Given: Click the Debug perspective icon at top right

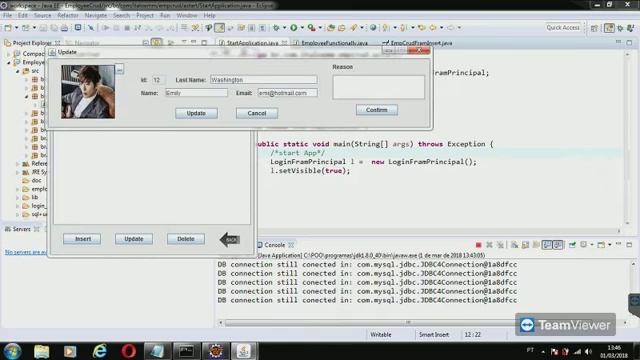Looking at the screenshot, I should (x=620, y=28).
